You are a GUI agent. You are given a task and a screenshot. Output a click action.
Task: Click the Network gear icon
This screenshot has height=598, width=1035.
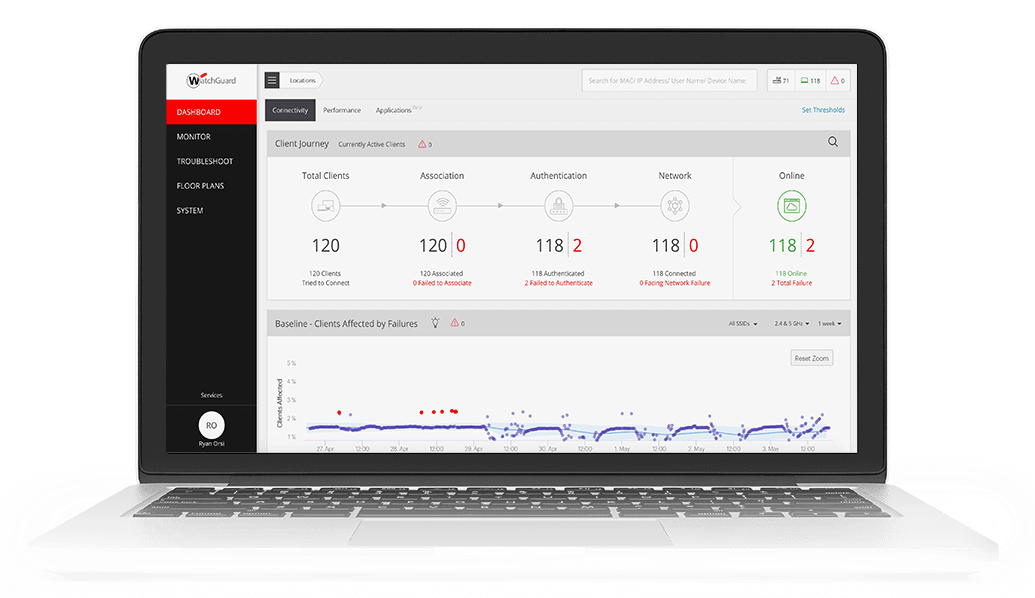pos(675,206)
